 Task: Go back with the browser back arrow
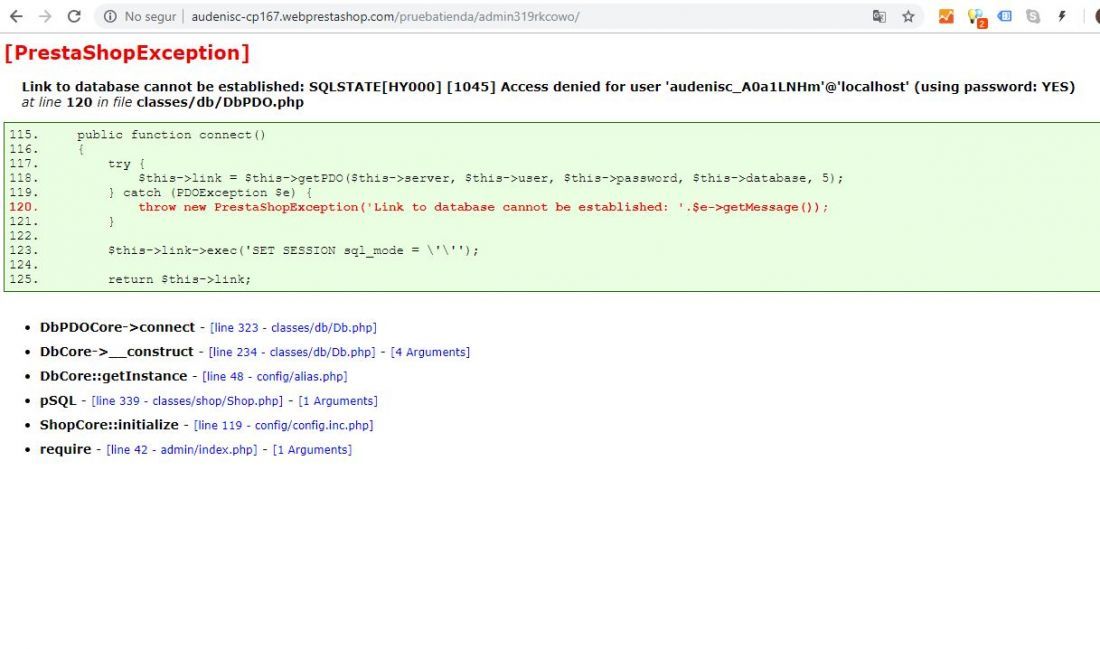click(x=16, y=16)
